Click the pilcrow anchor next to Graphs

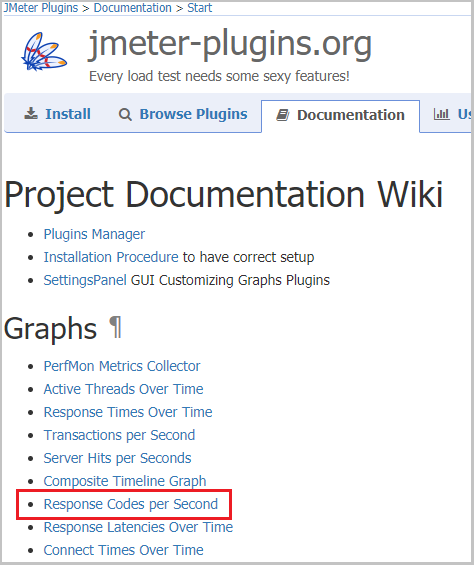(116, 328)
